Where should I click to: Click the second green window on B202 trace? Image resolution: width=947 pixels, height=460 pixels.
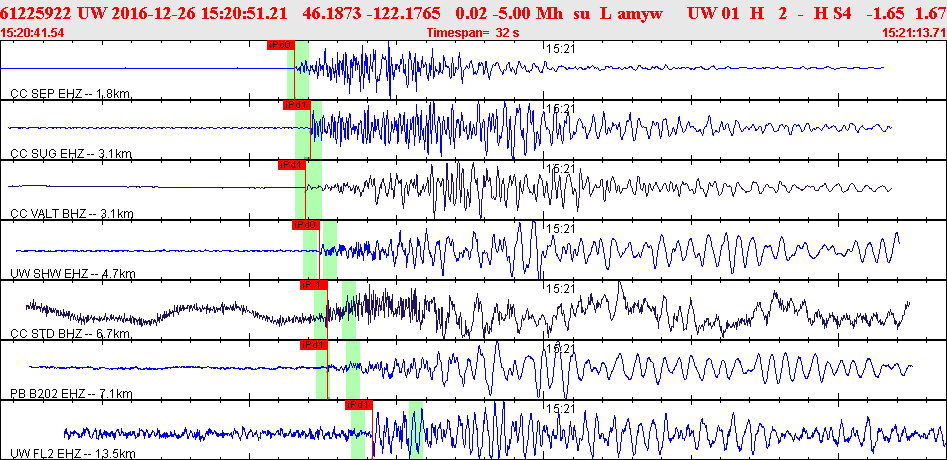point(353,369)
